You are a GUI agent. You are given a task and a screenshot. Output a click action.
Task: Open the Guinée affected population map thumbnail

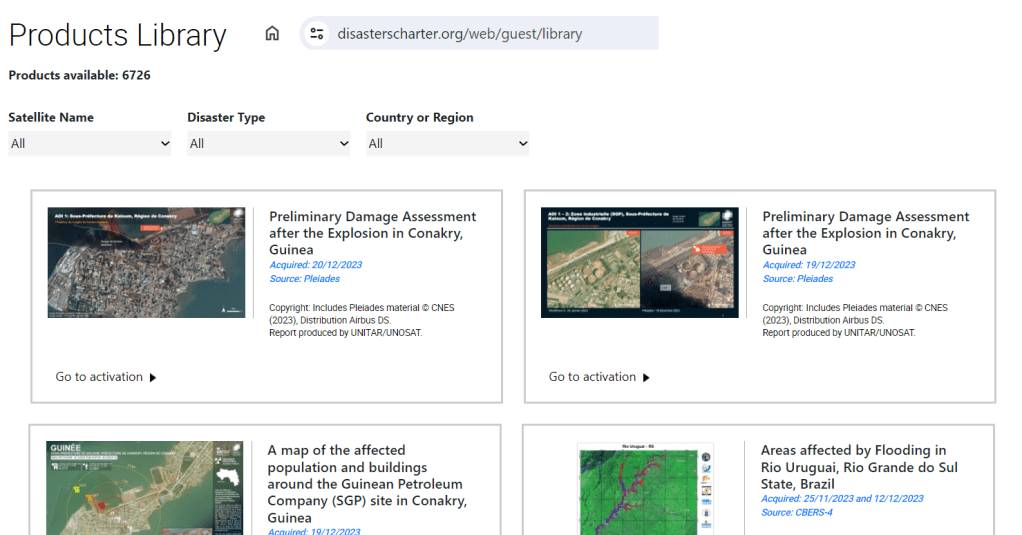(144, 487)
